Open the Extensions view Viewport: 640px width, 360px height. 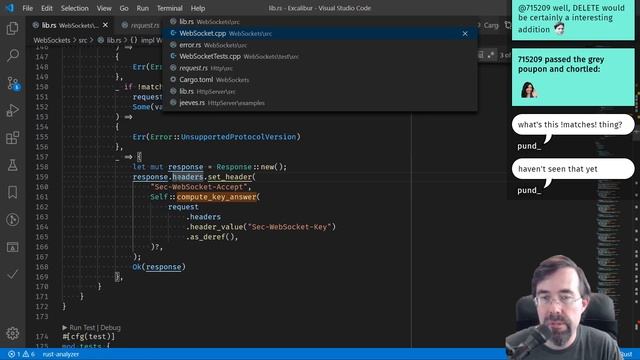[12, 138]
